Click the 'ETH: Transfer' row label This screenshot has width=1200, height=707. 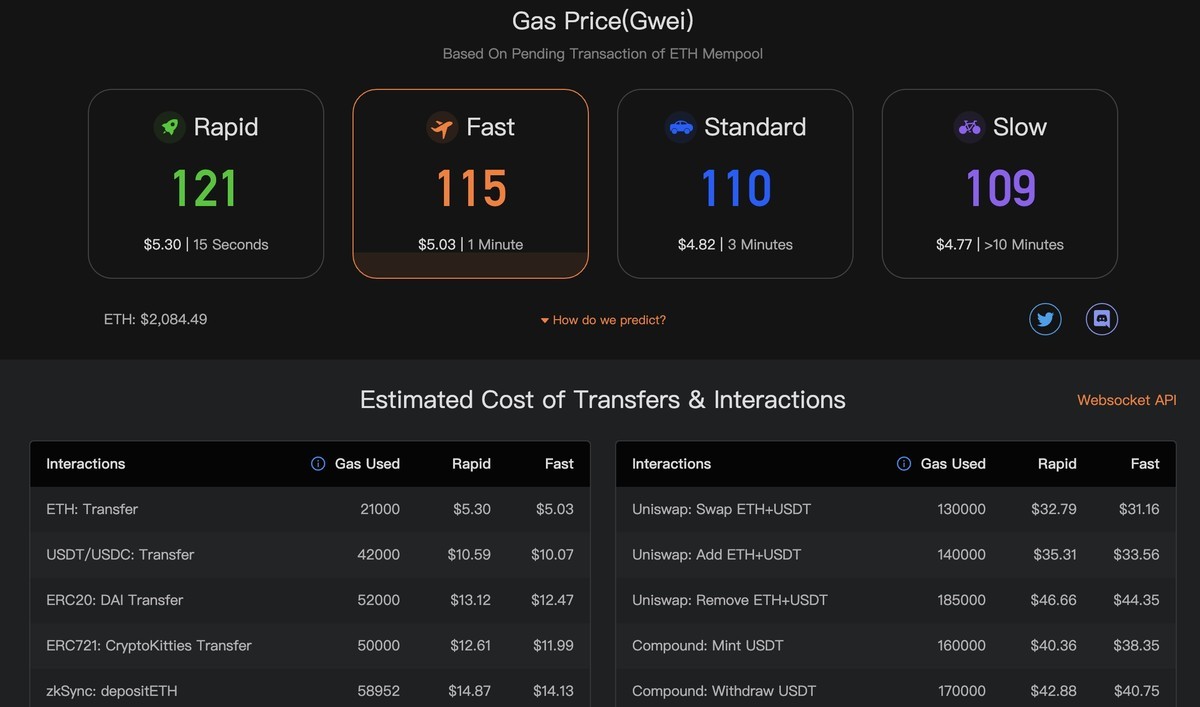tap(92, 509)
